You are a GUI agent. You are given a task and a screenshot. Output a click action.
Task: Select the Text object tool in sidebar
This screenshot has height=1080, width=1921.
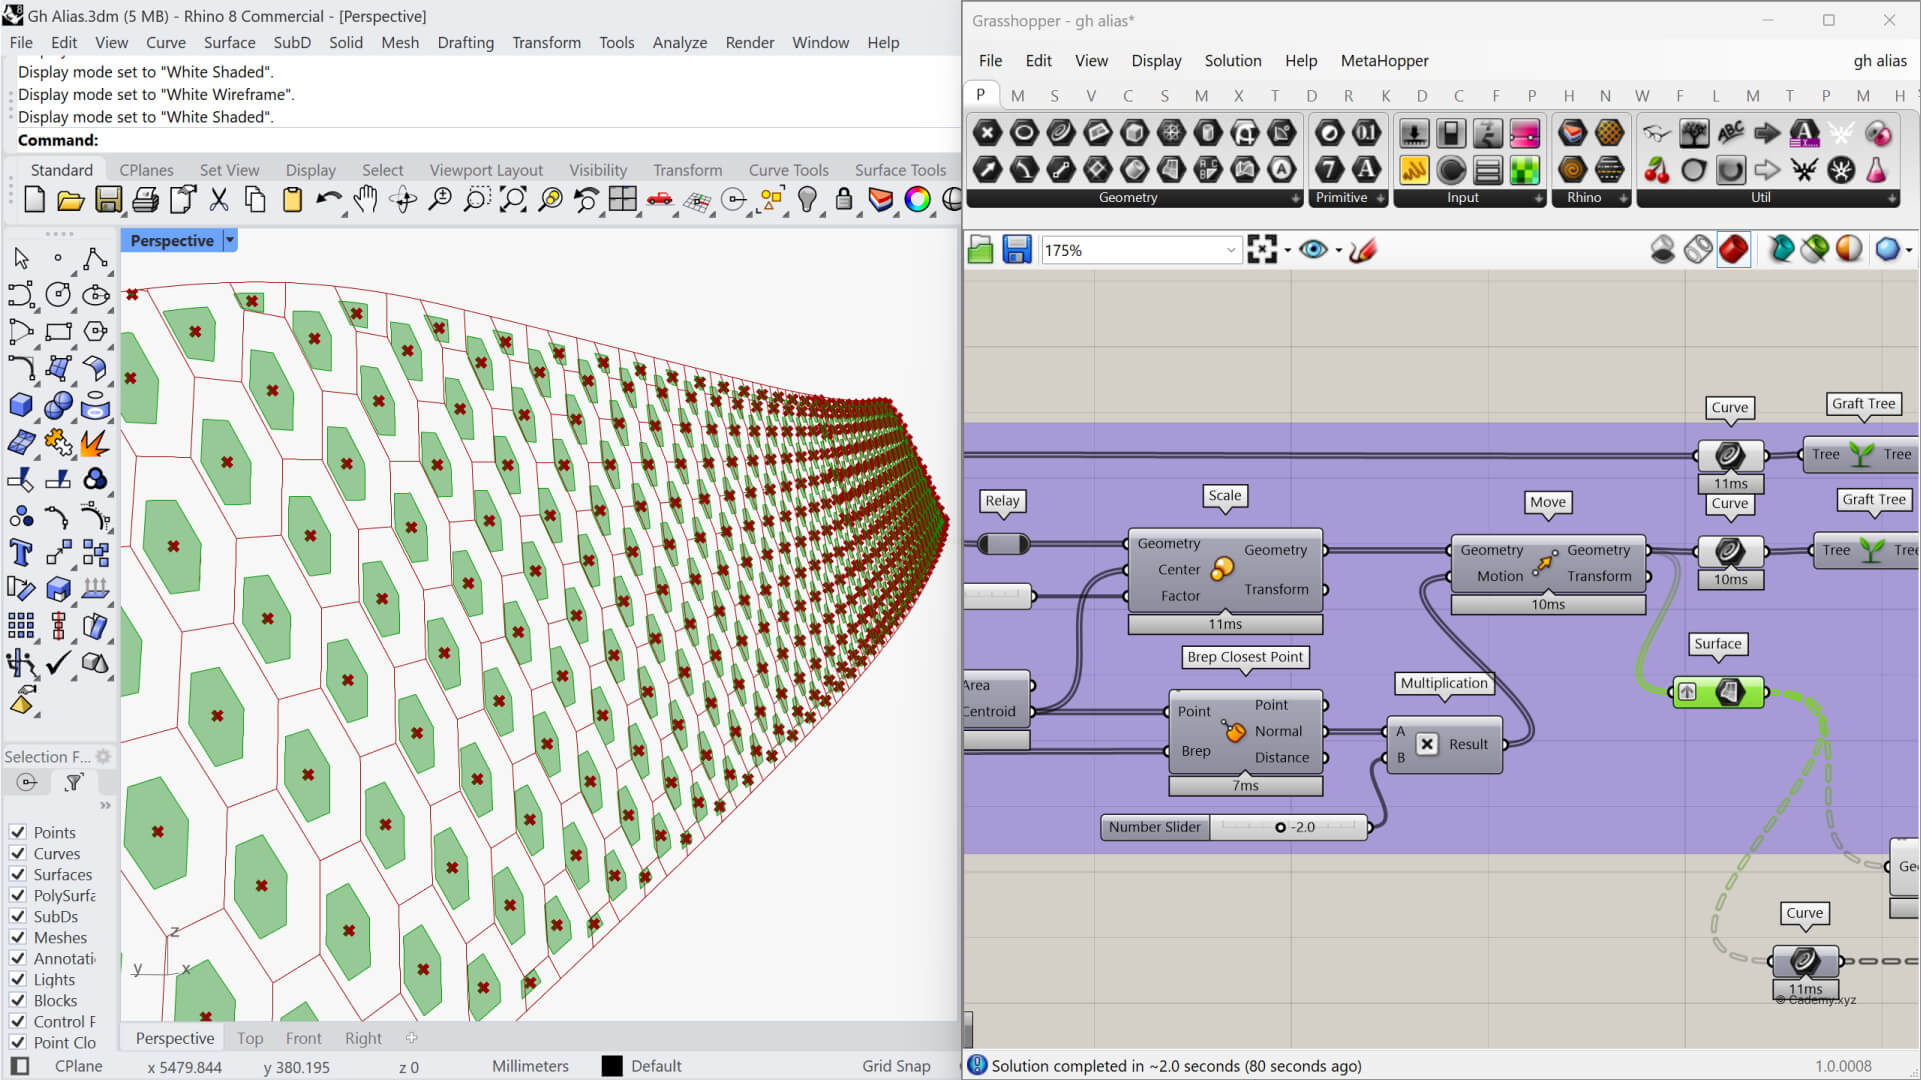pos(21,552)
